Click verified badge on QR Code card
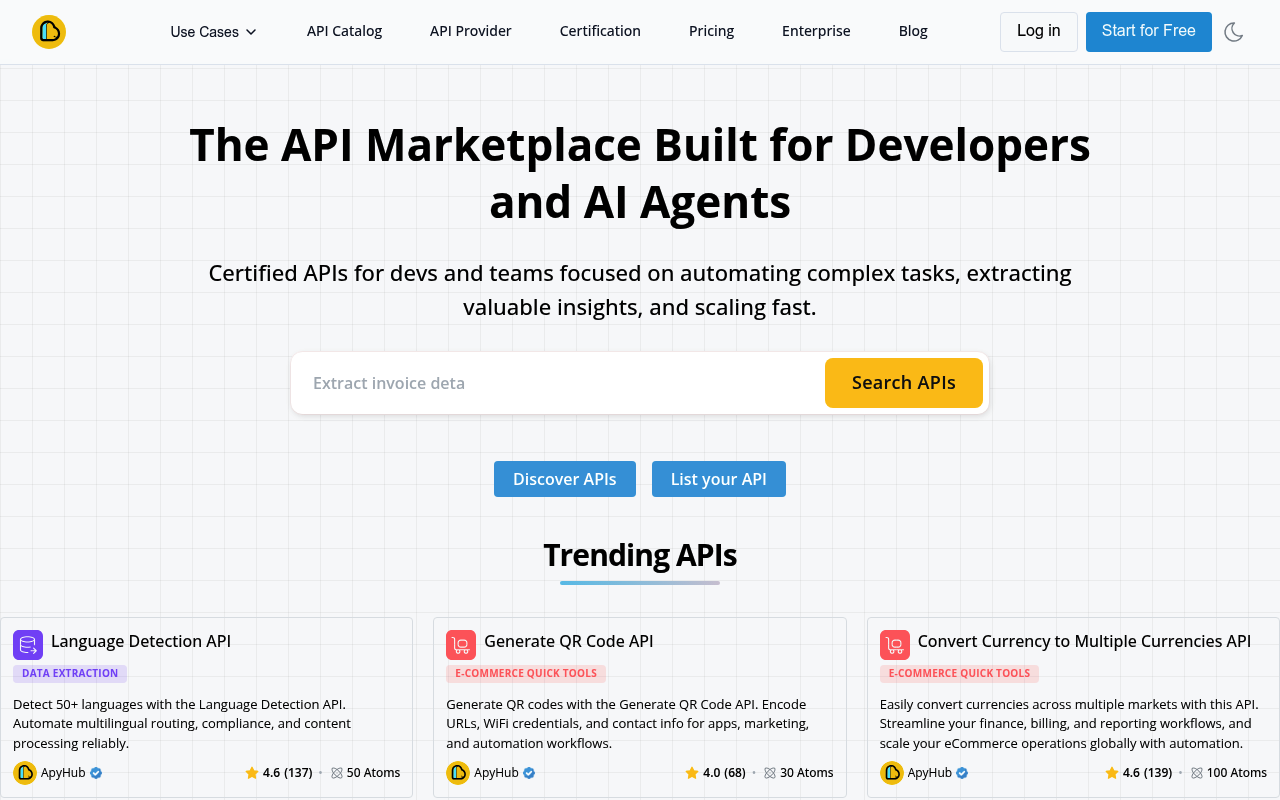The height and width of the screenshot is (800, 1280). click(530, 773)
